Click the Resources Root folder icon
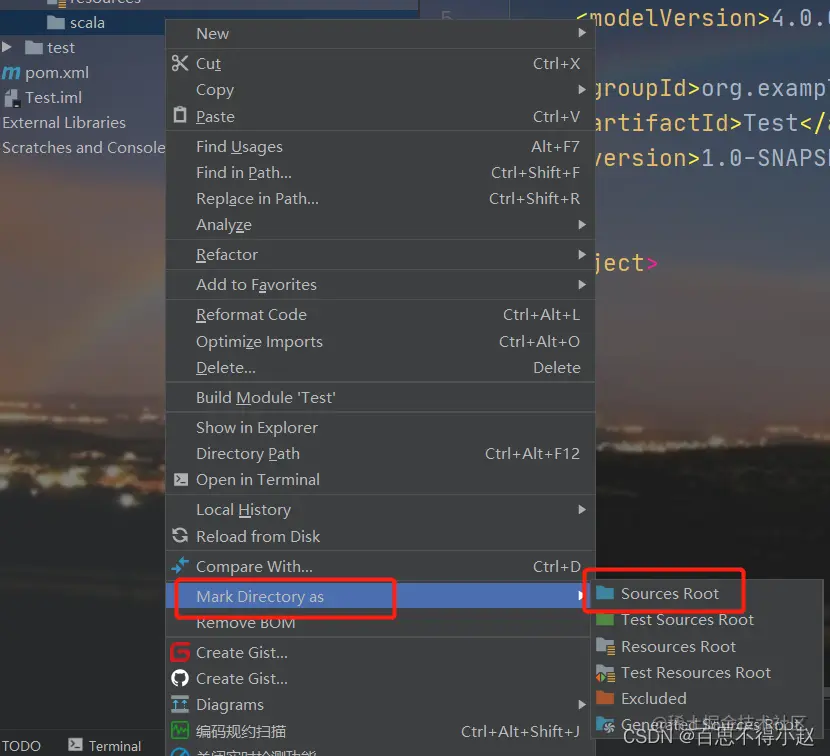Image resolution: width=830 pixels, height=756 pixels. coord(605,646)
